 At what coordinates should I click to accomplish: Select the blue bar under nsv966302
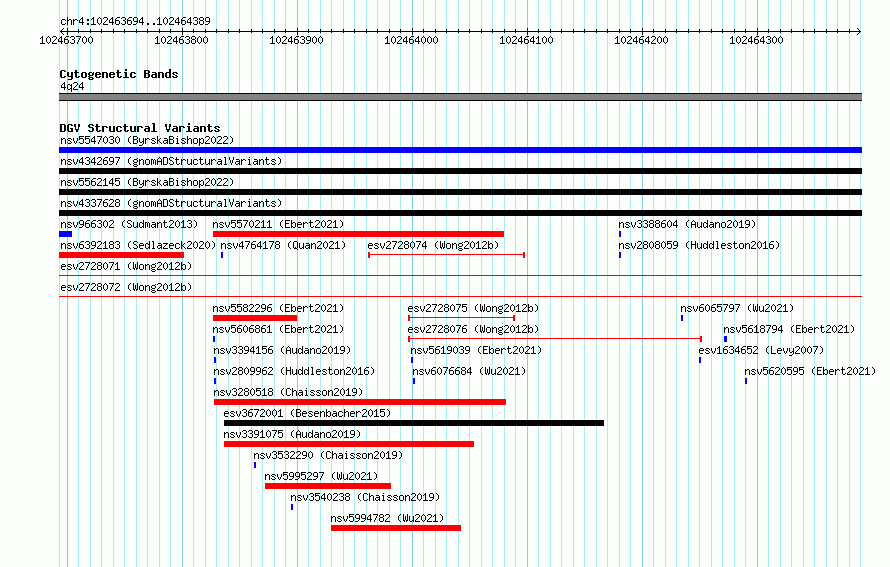(x=65, y=234)
